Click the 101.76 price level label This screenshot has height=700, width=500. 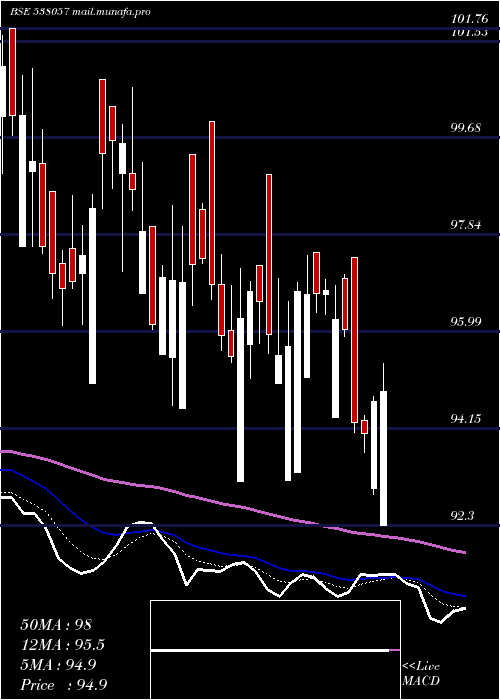click(468, 19)
